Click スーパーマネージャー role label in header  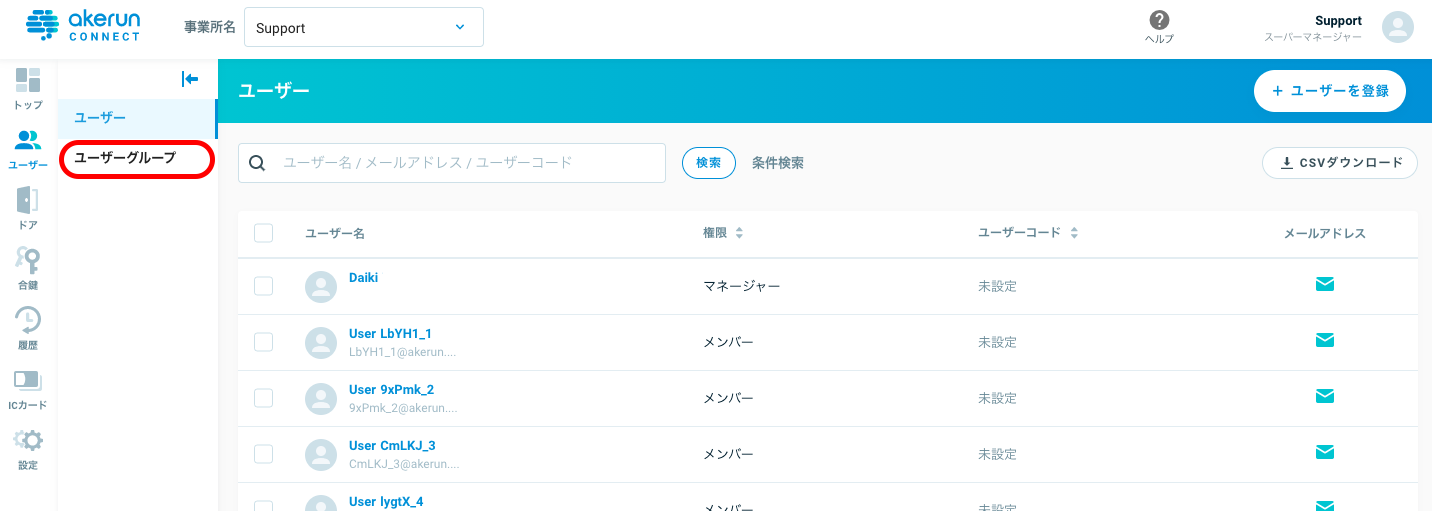pos(1313,37)
